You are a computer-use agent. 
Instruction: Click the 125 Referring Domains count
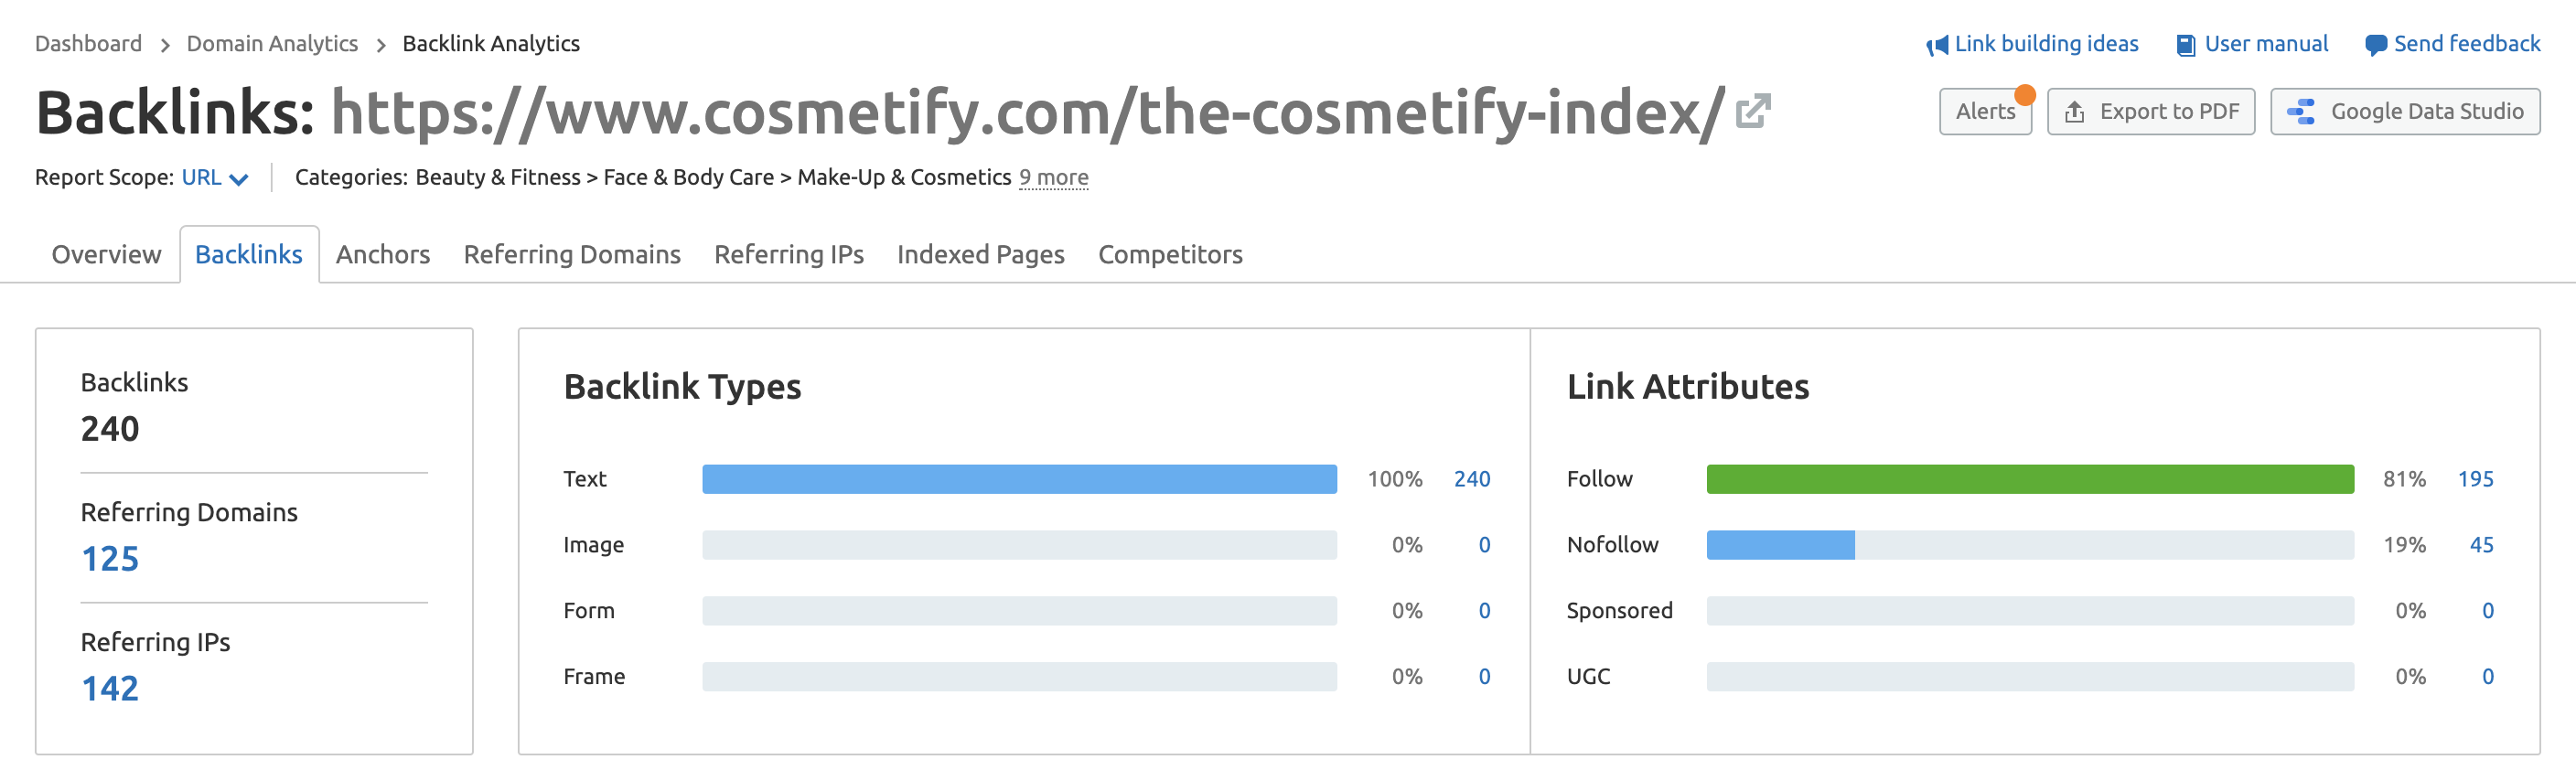[110, 558]
